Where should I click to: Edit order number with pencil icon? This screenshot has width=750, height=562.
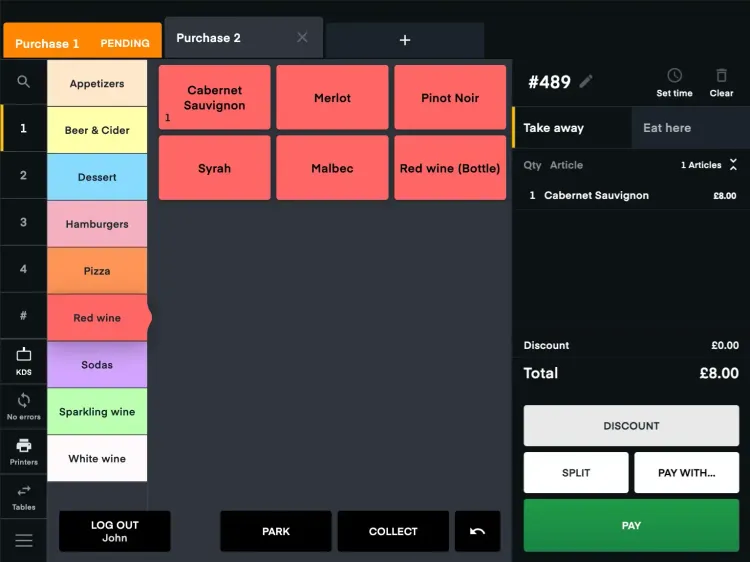click(586, 82)
